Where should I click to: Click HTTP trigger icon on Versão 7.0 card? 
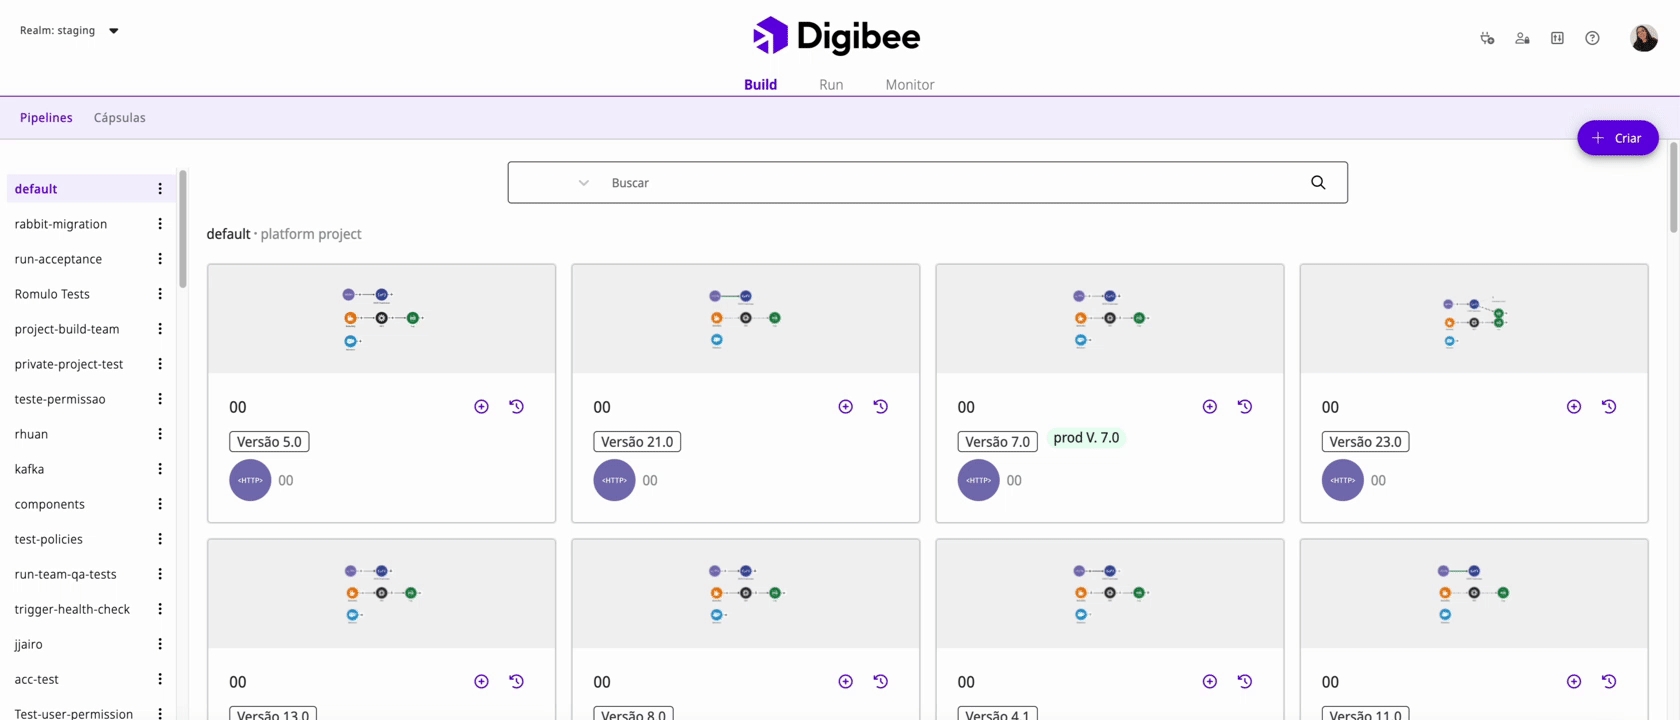978,480
